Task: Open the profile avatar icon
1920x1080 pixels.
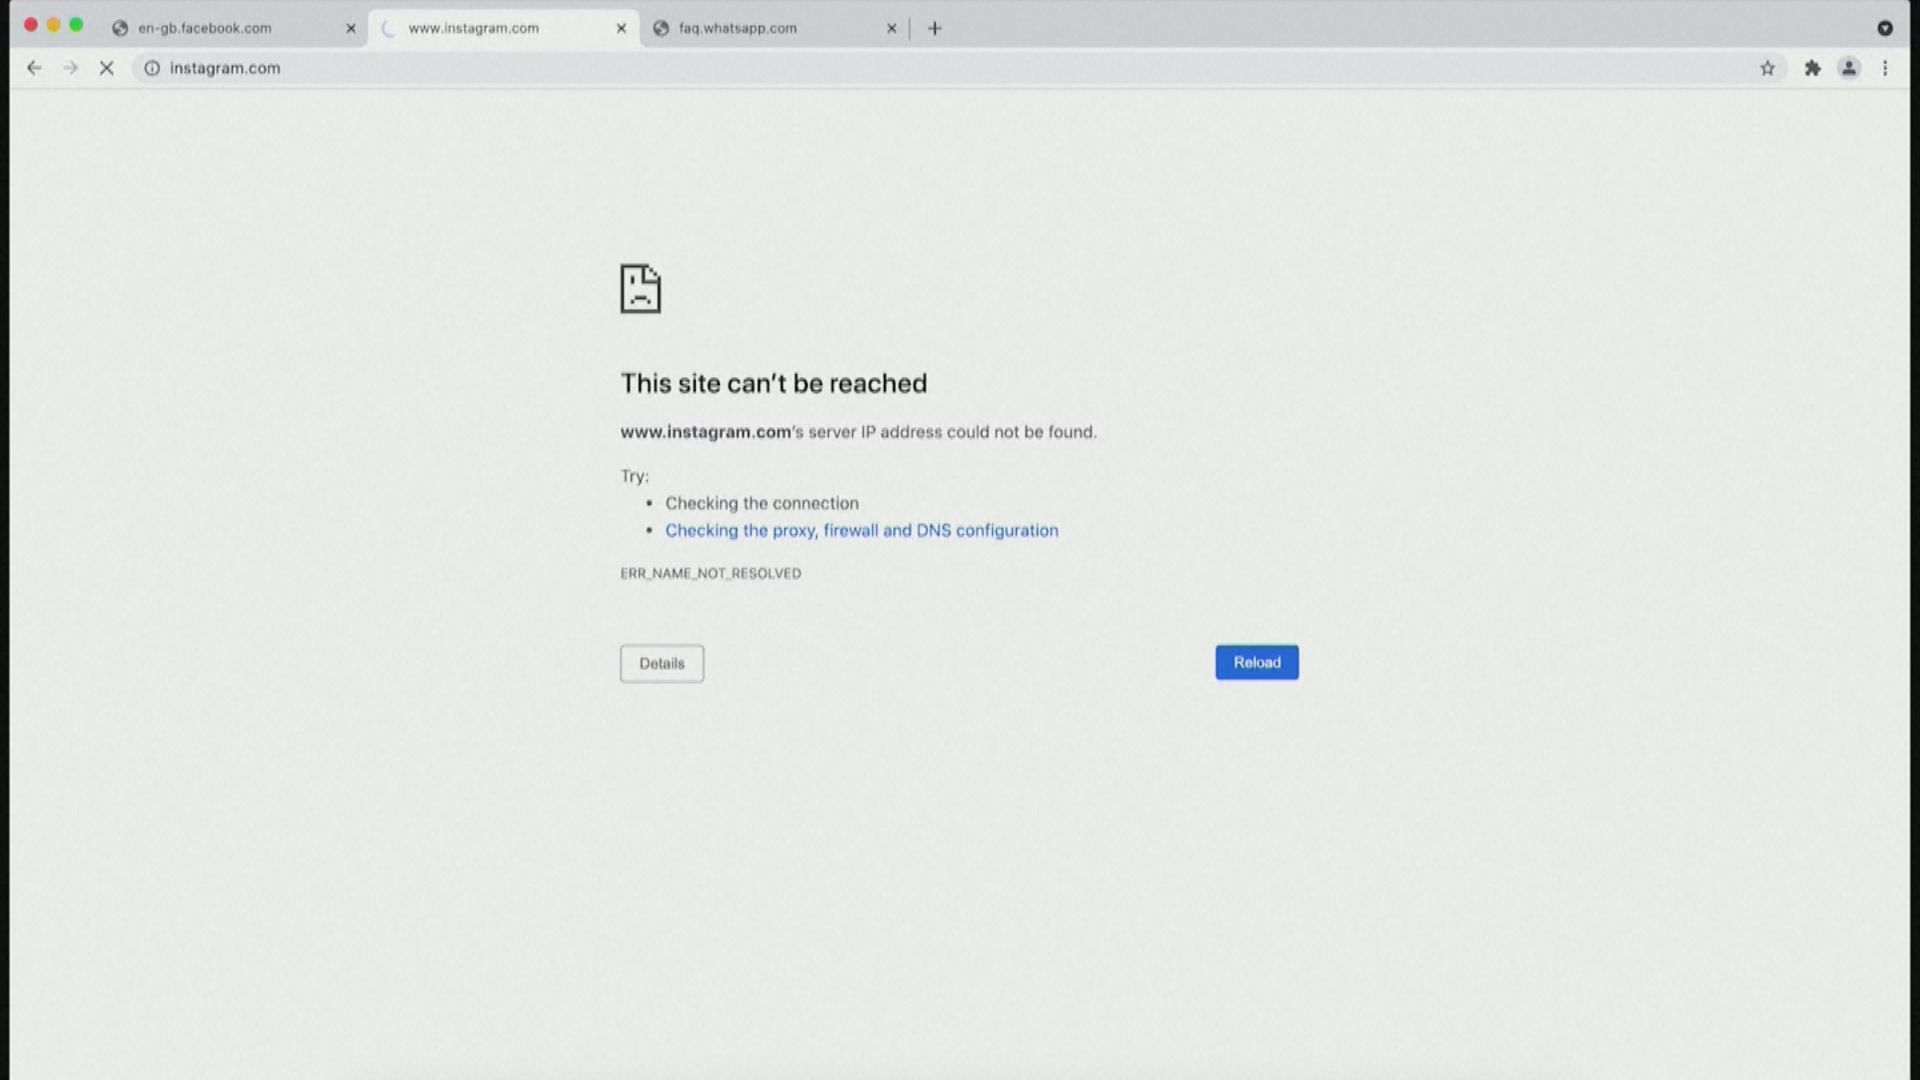Action: click(1849, 68)
